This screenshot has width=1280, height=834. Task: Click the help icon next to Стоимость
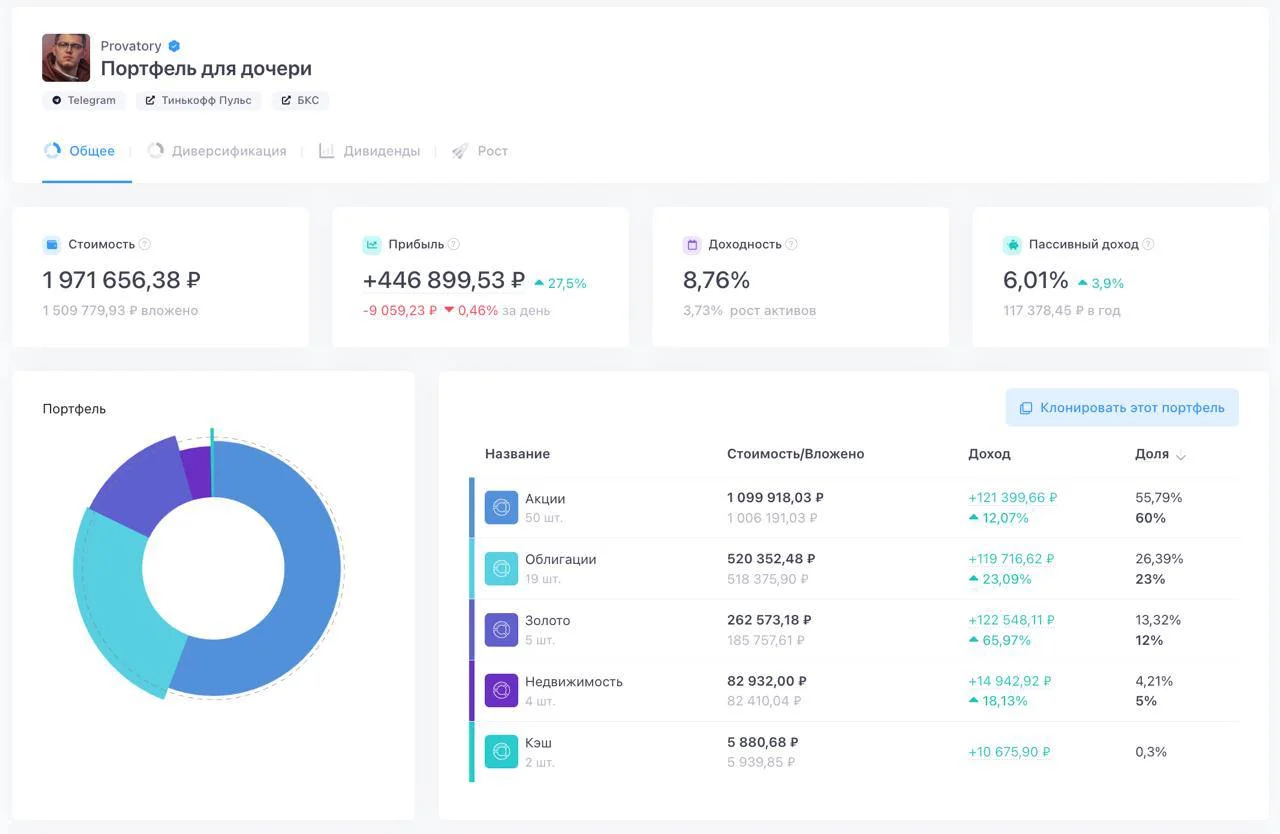(x=145, y=244)
